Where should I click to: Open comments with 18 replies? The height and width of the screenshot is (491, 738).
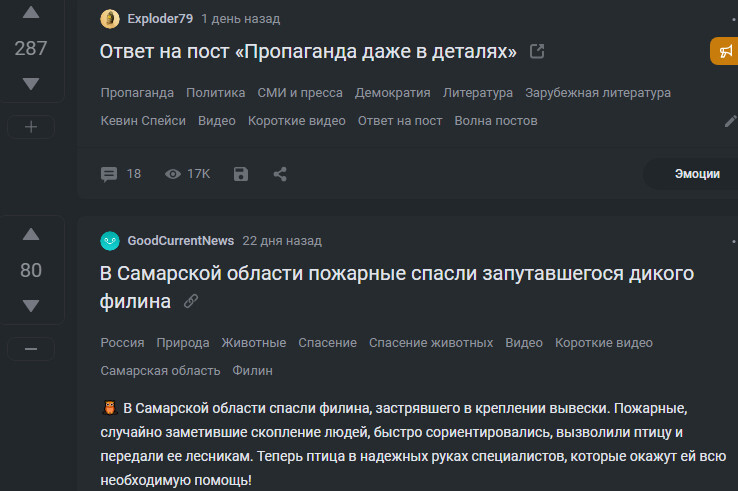tap(121, 174)
